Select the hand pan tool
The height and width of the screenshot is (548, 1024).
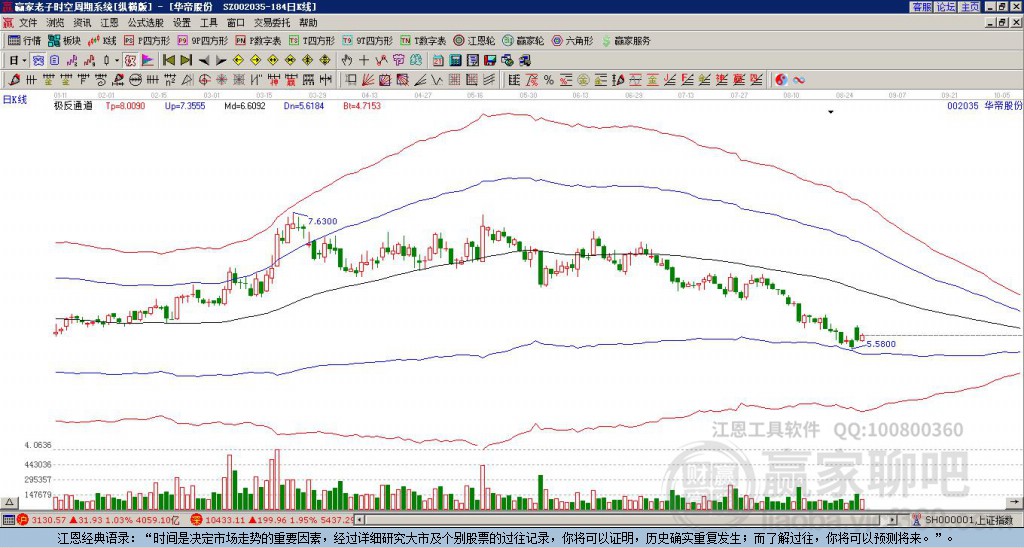point(347,61)
